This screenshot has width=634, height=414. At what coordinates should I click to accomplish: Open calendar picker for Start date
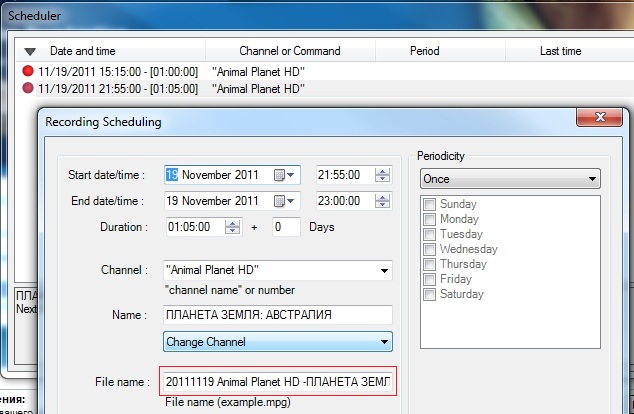pyautogui.click(x=285, y=175)
